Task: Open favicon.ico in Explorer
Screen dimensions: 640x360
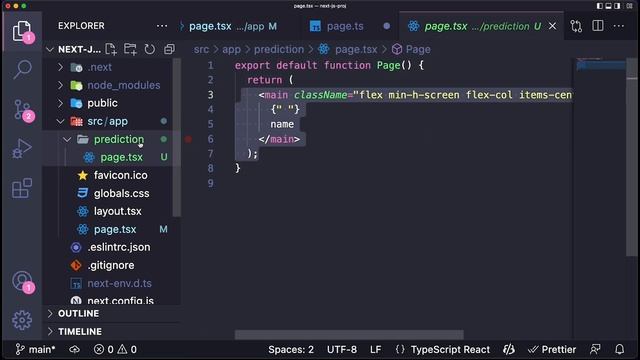Action: point(121,175)
